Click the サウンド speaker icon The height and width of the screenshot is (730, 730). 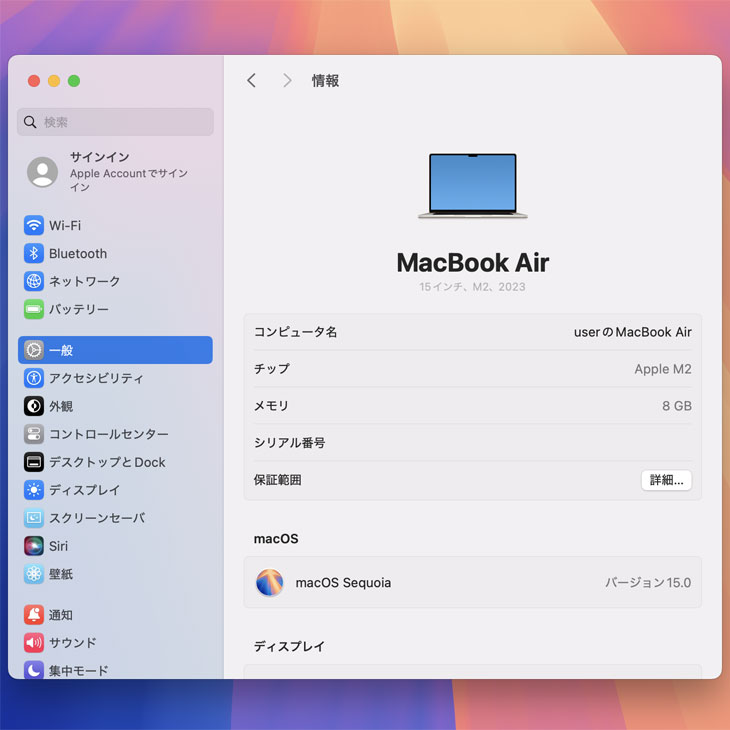(x=34, y=643)
